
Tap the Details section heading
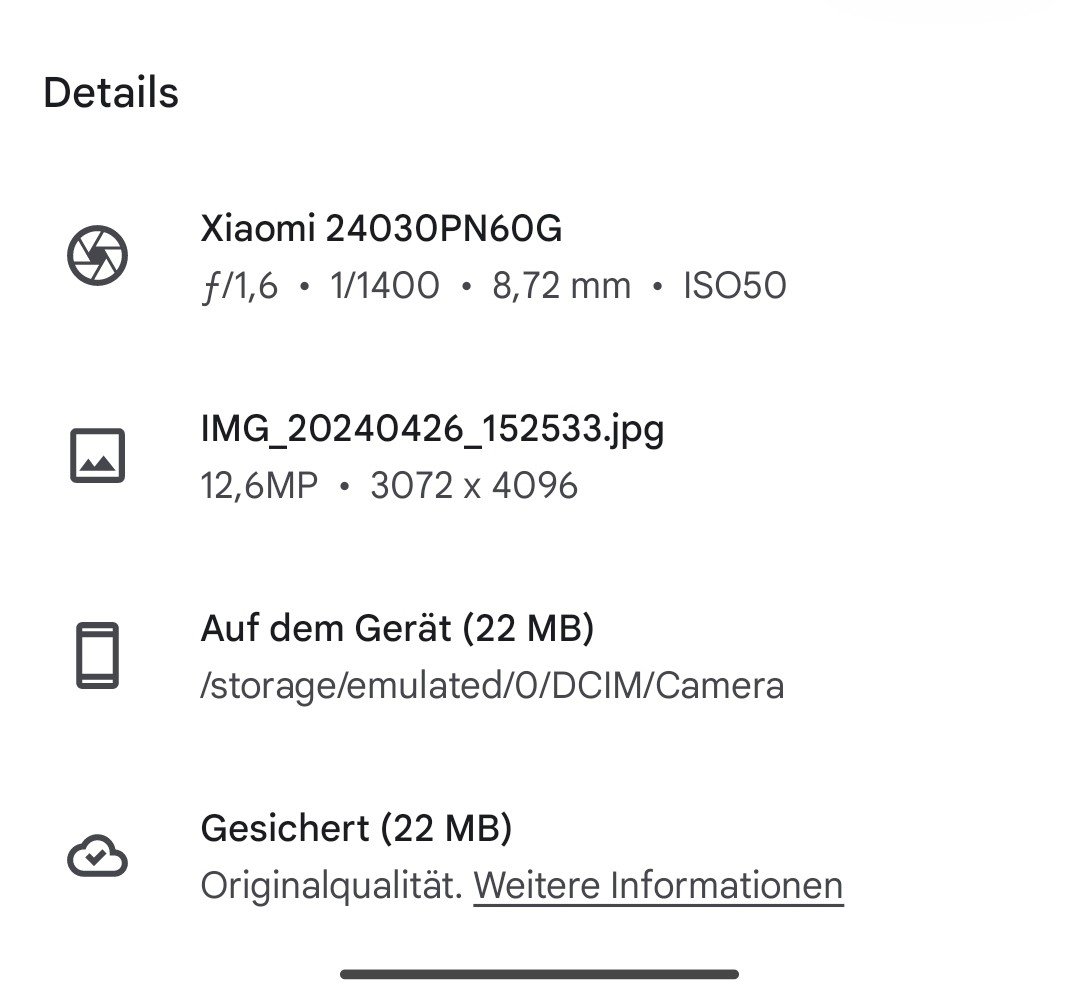coord(111,93)
